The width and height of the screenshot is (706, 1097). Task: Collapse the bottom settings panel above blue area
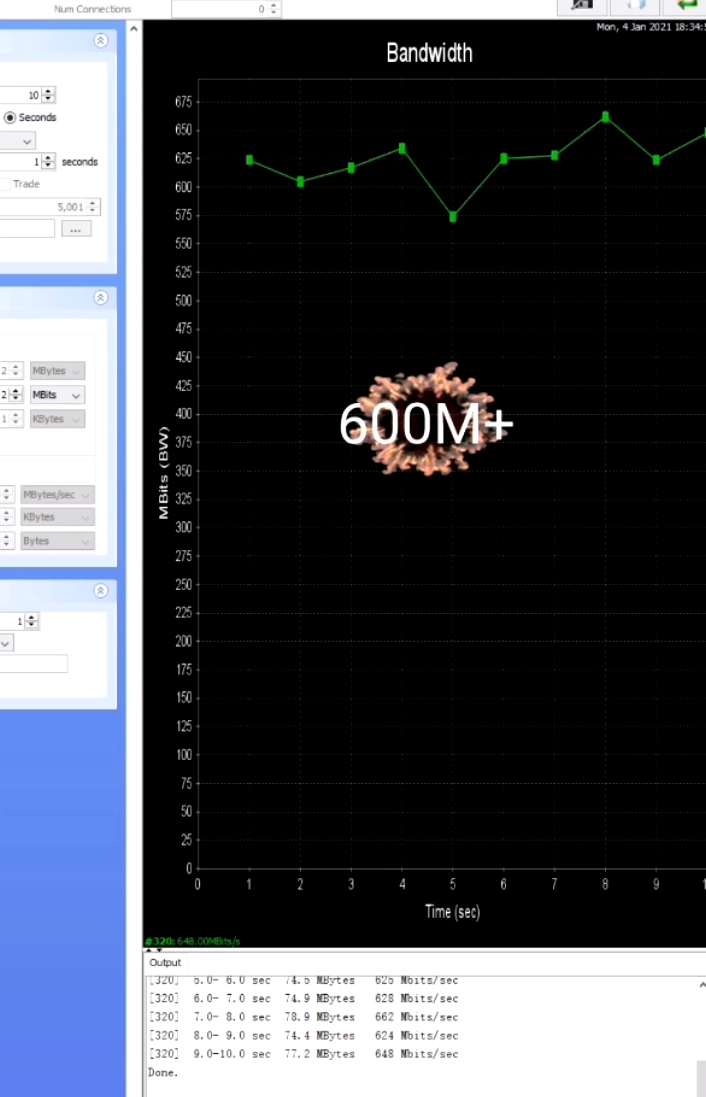101,591
